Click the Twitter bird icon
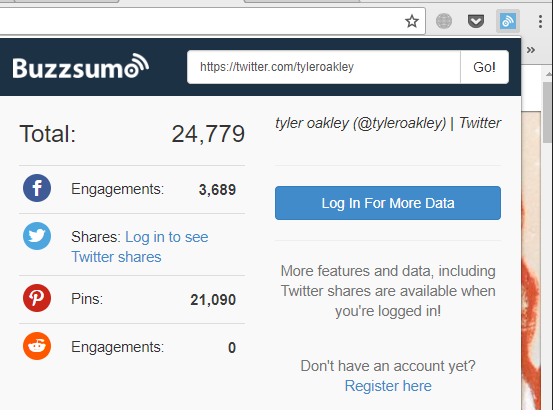Screen dimensions: 553x410 pos(37,236)
